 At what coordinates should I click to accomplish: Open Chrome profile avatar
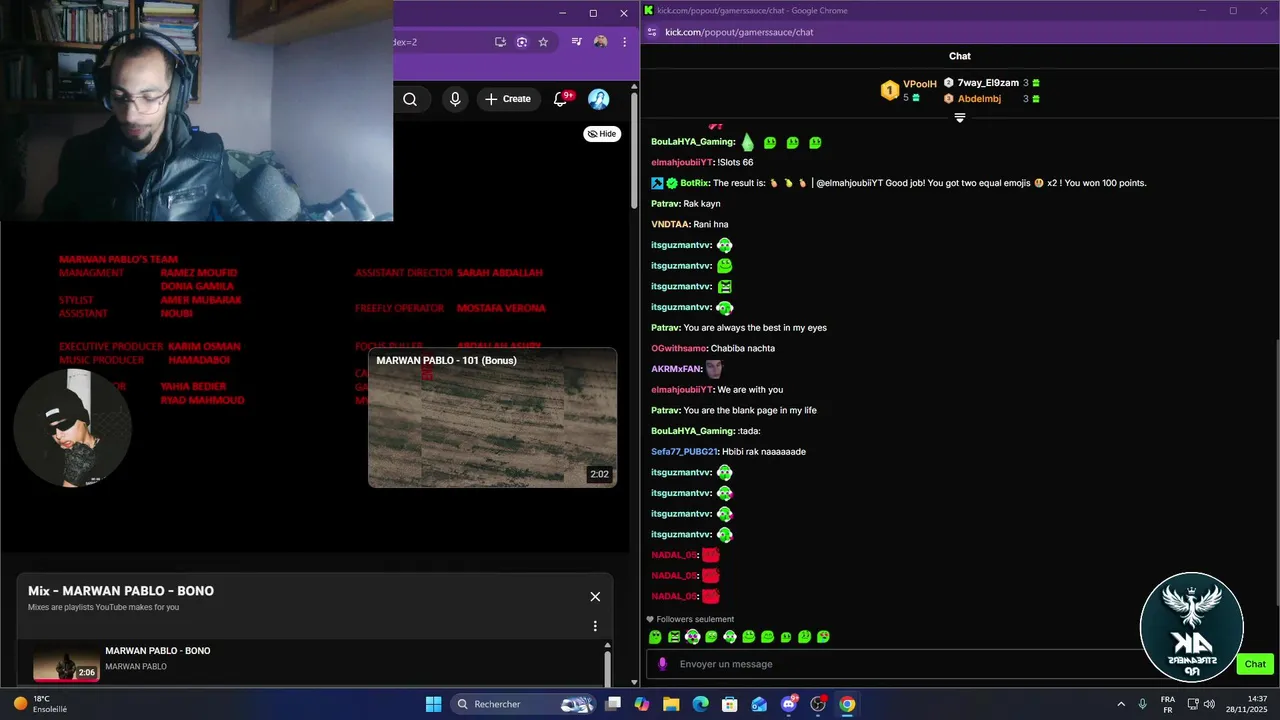coord(600,42)
